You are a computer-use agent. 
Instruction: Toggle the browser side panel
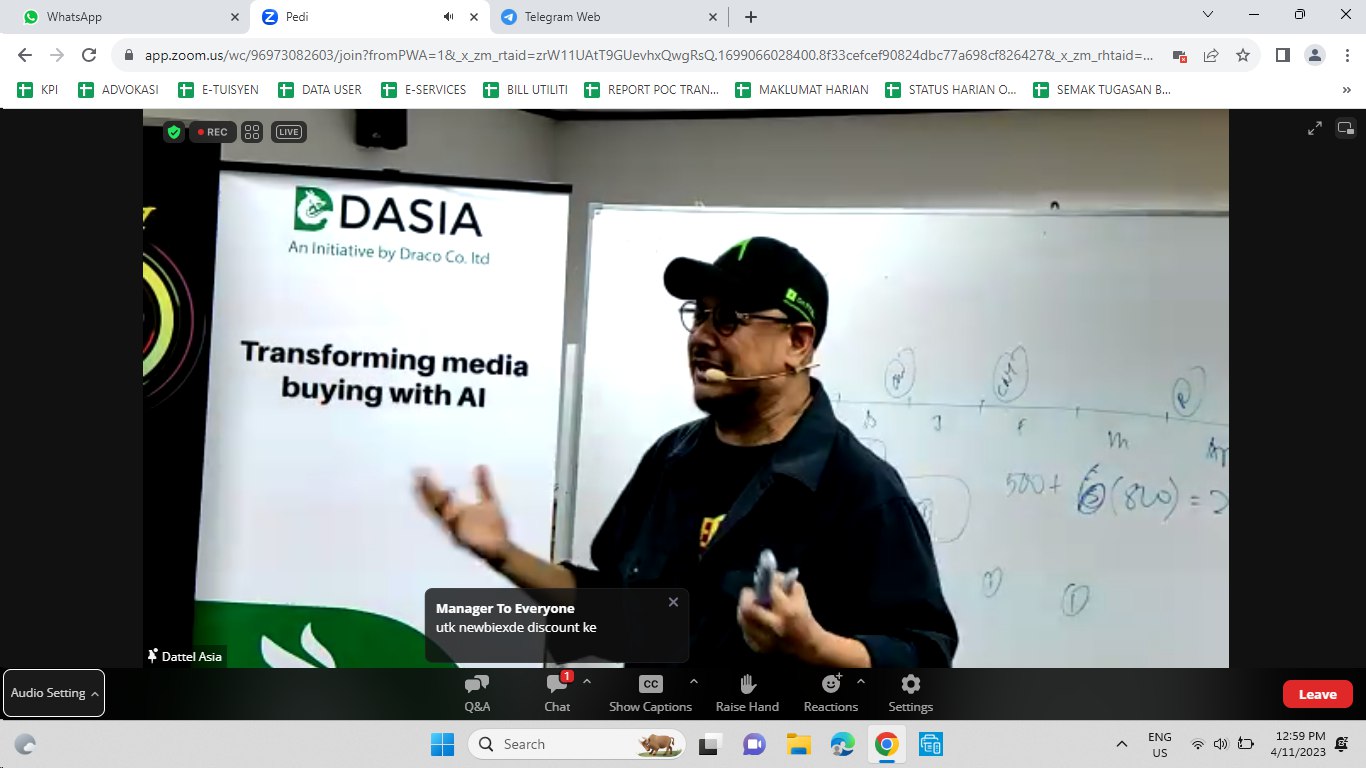click(1283, 55)
